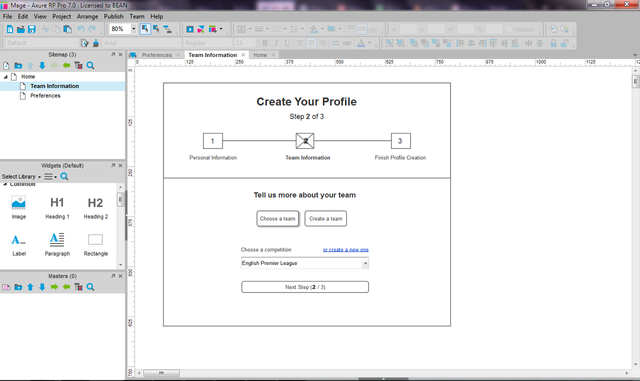
Task: Open the File menu
Action: pyautogui.click(x=7, y=16)
